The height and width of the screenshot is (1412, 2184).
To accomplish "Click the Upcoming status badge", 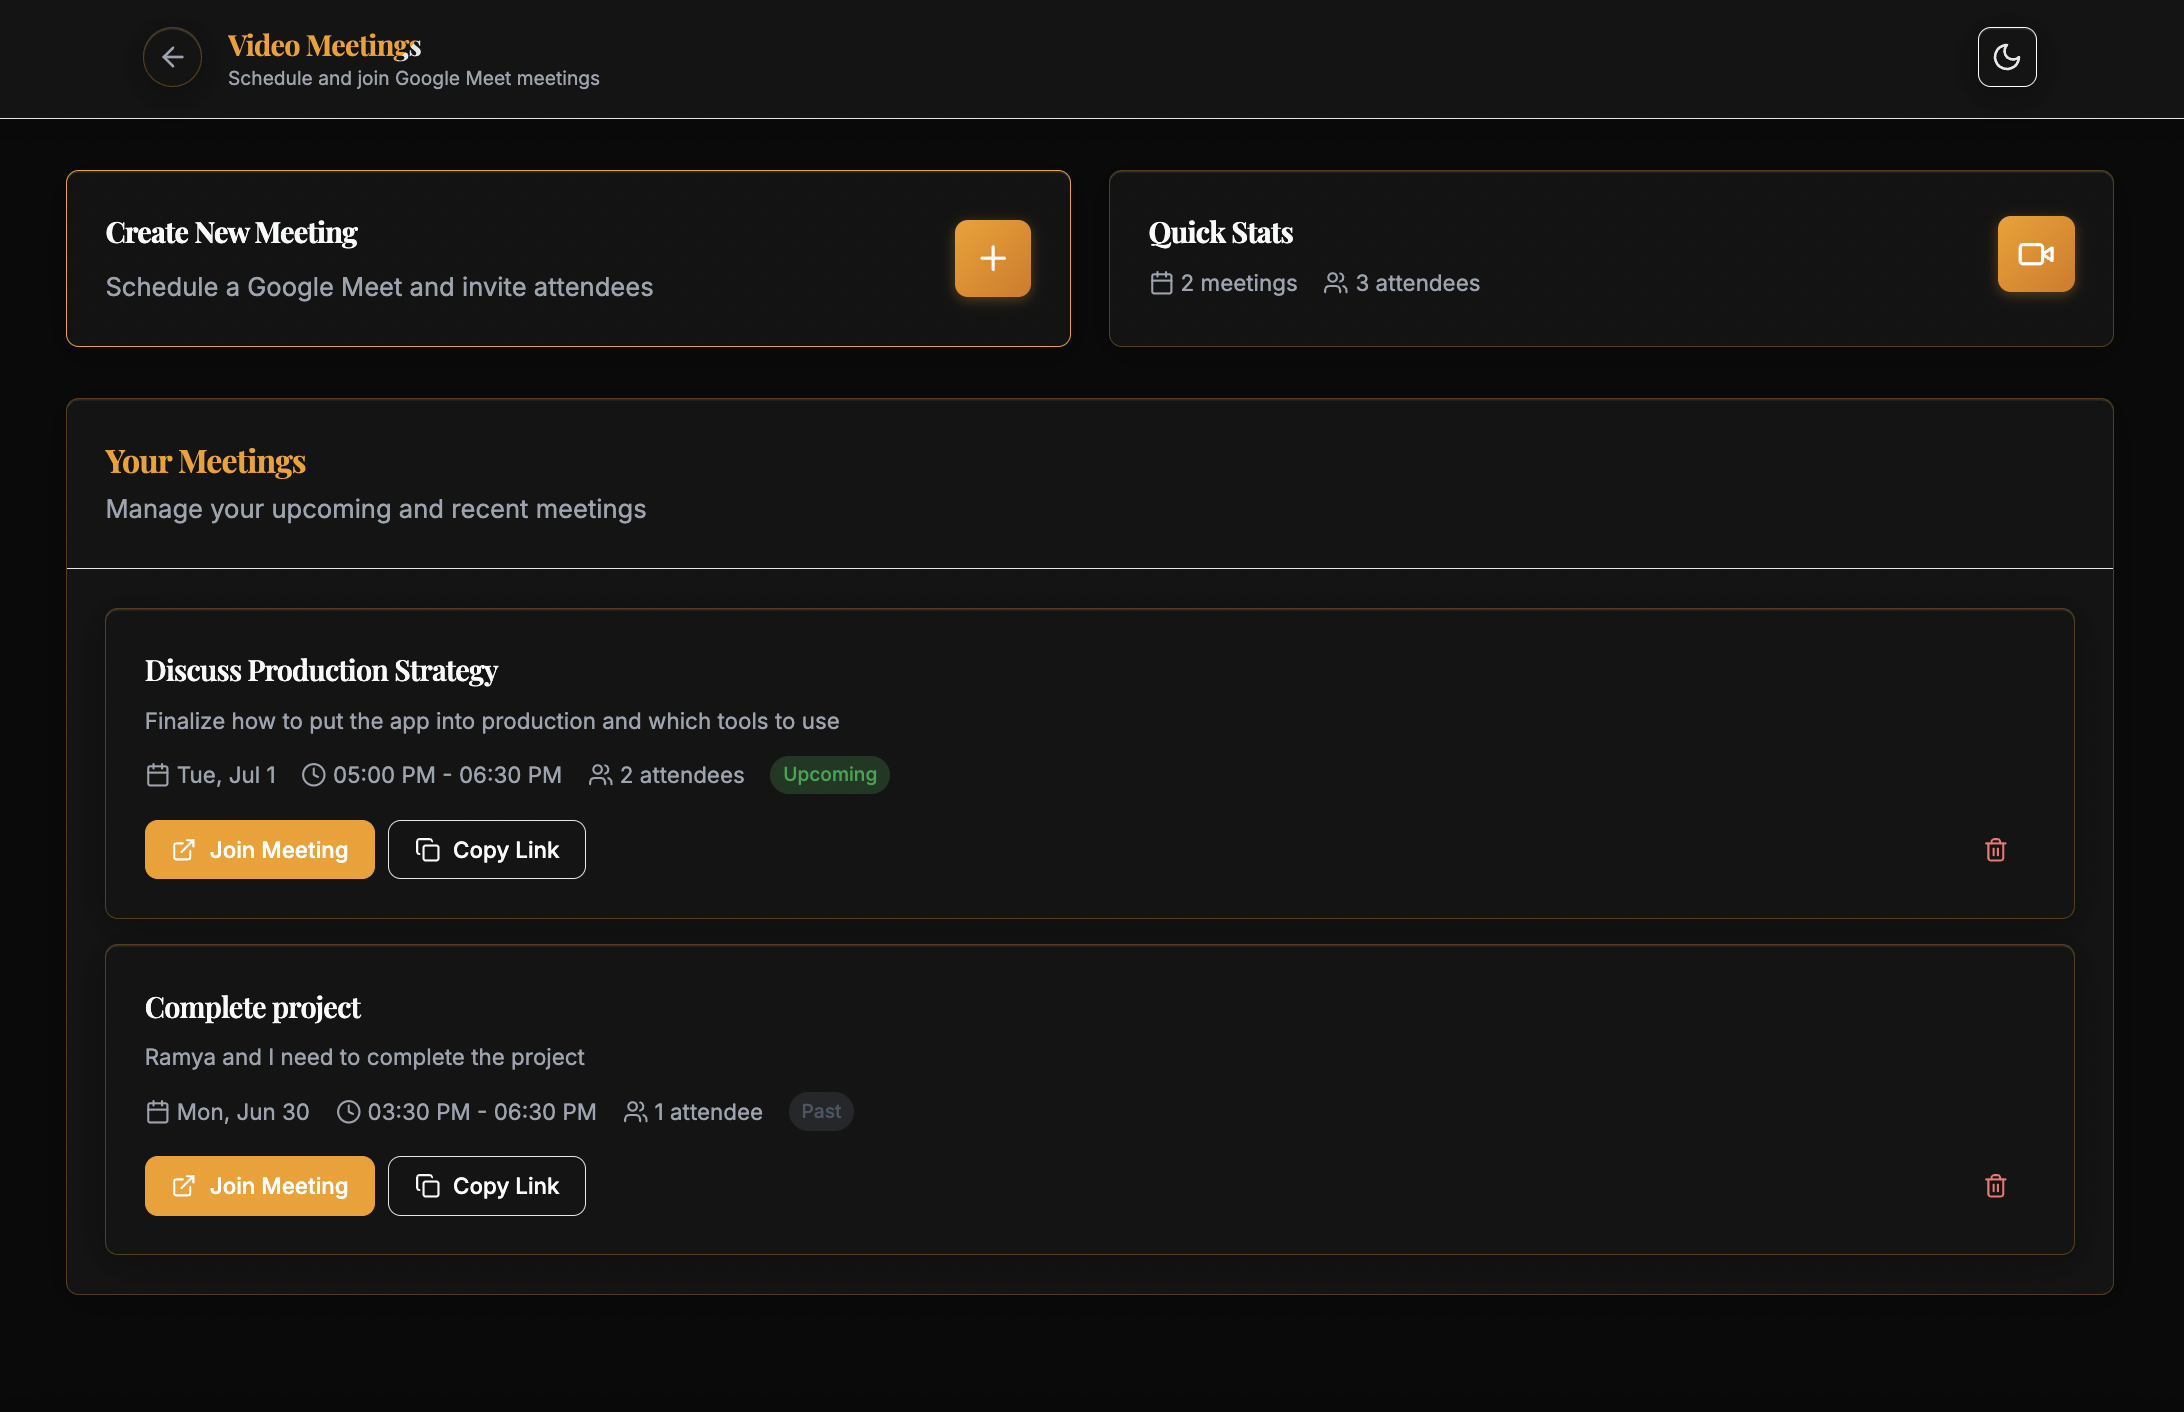I will pyautogui.click(x=829, y=775).
